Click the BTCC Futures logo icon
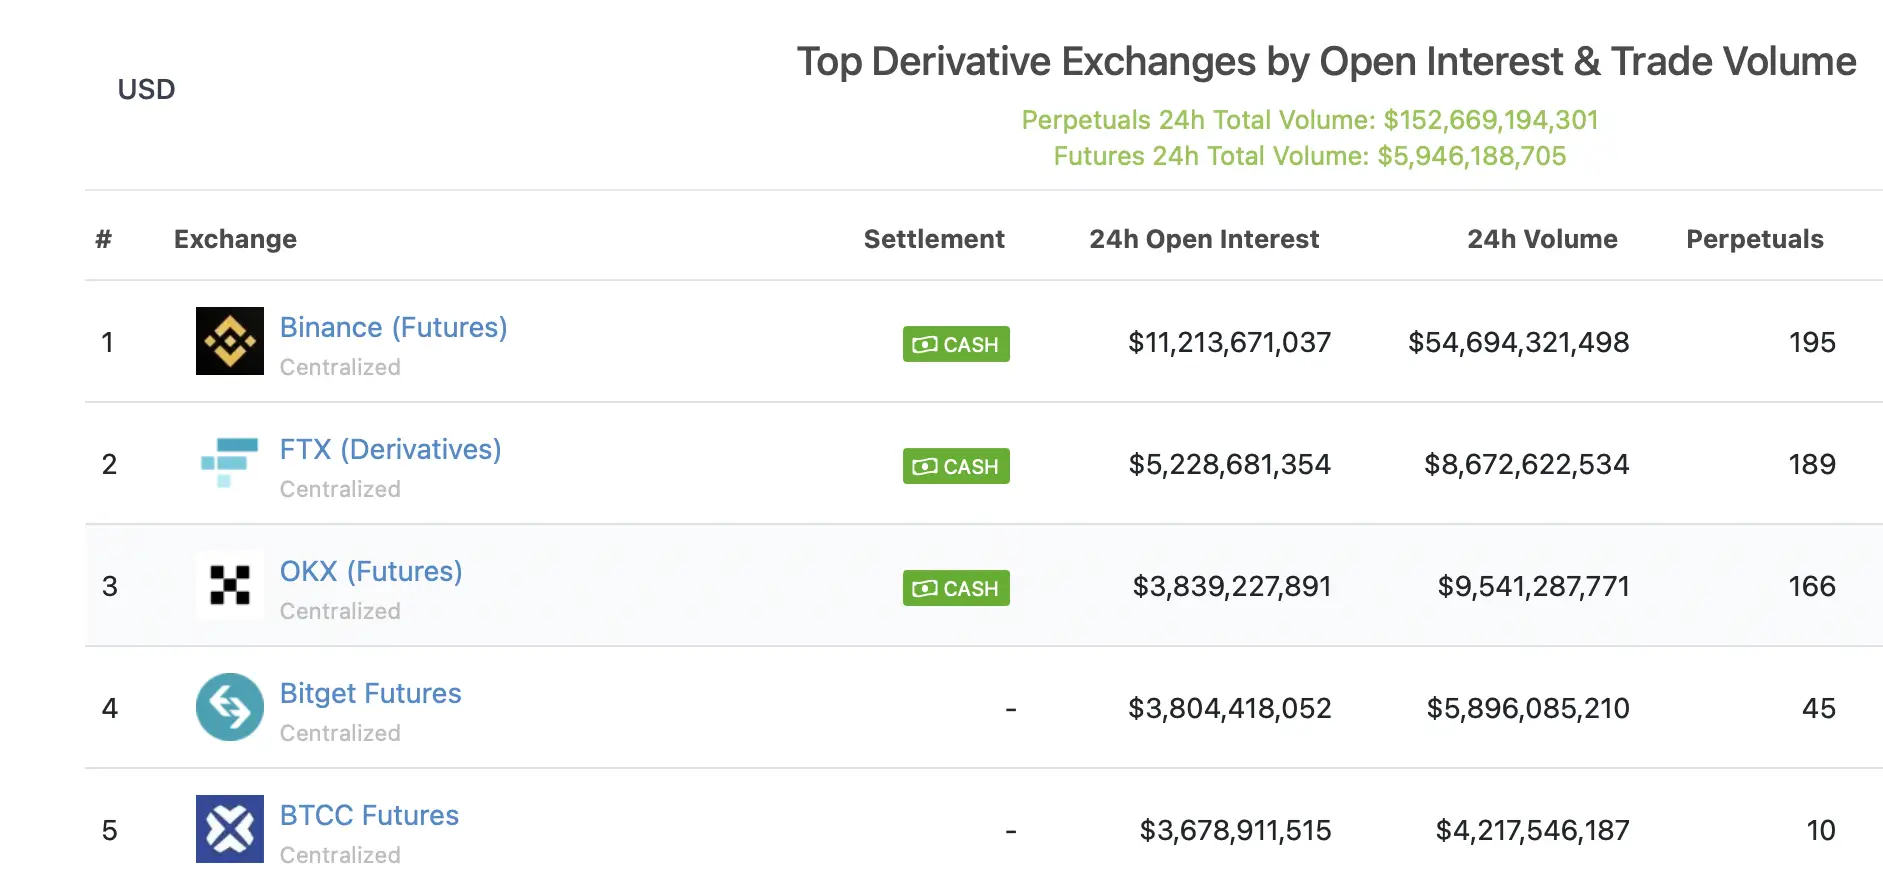 click(230, 829)
